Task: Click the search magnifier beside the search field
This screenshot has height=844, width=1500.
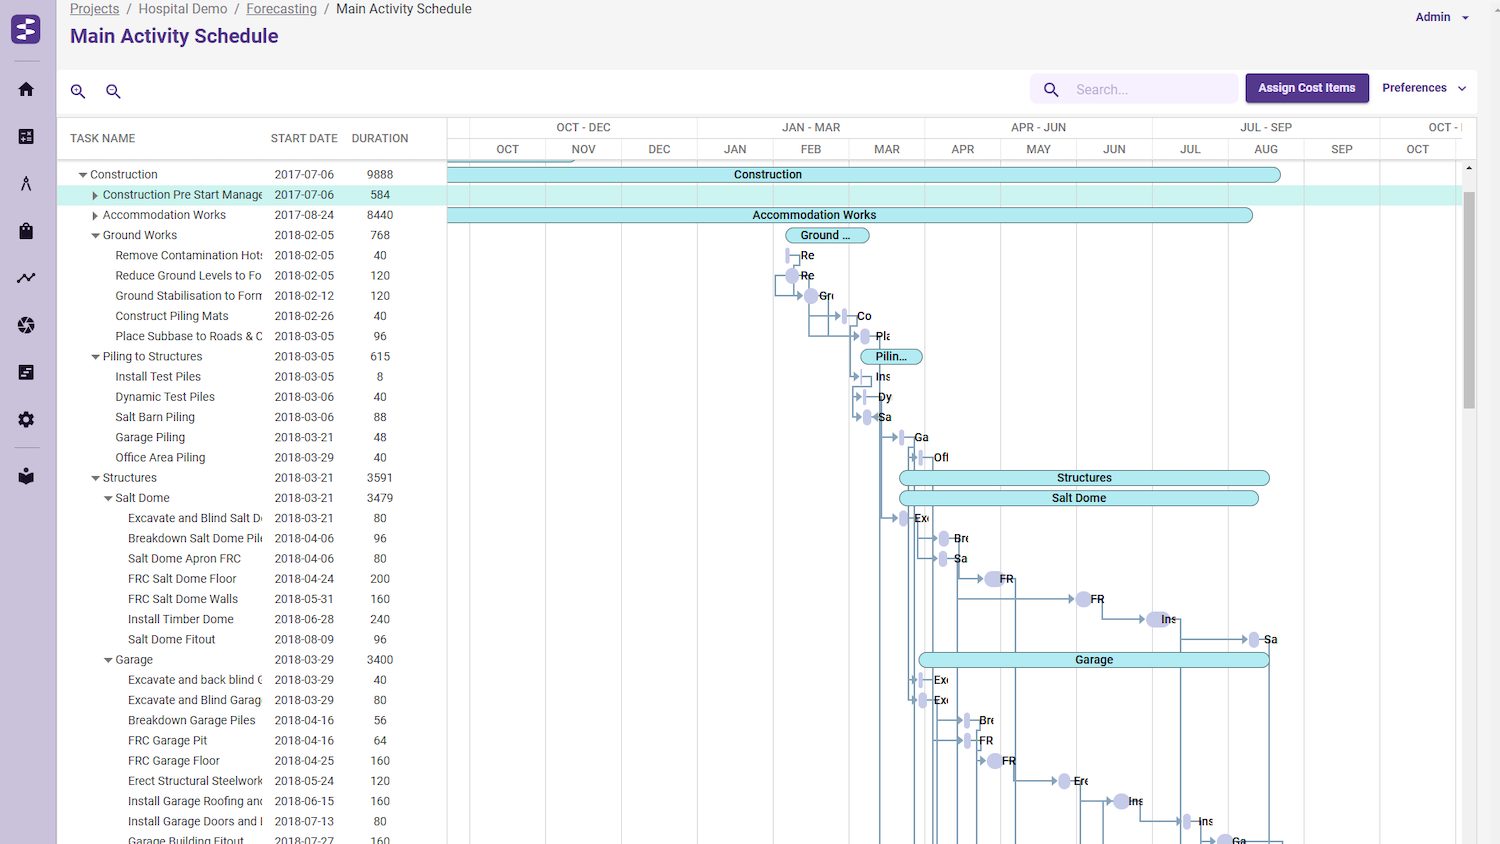Action: point(1050,89)
